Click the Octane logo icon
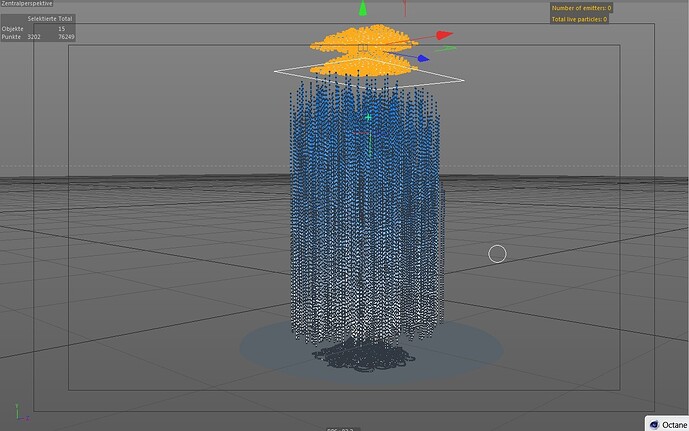Viewport: 689px width, 431px height. click(654, 424)
